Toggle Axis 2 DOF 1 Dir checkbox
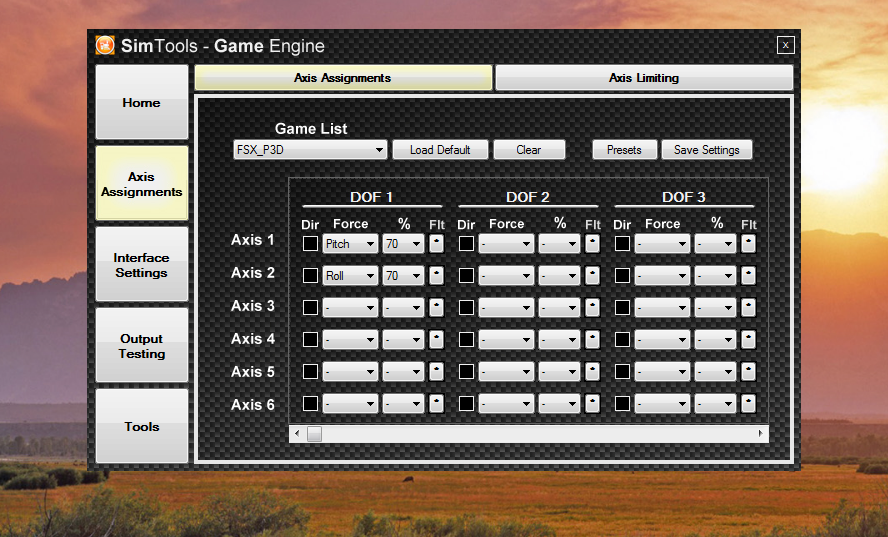This screenshot has width=888, height=537. point(310,275)
